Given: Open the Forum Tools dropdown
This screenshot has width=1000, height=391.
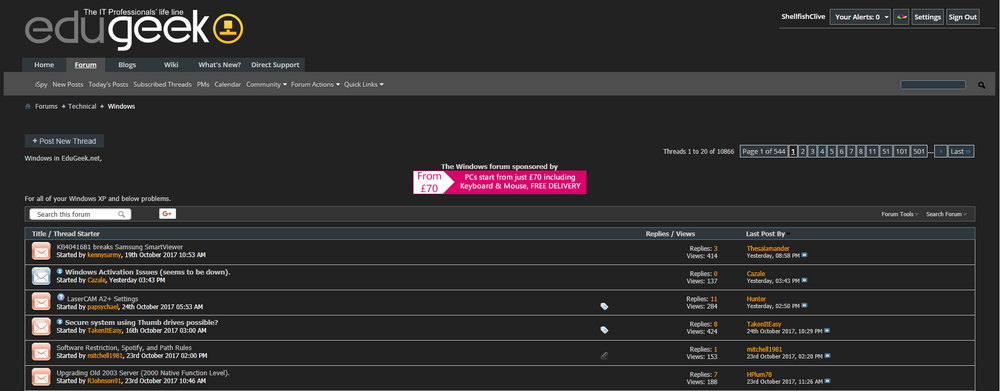Looking at the screenshot, I should coord(900,214).
